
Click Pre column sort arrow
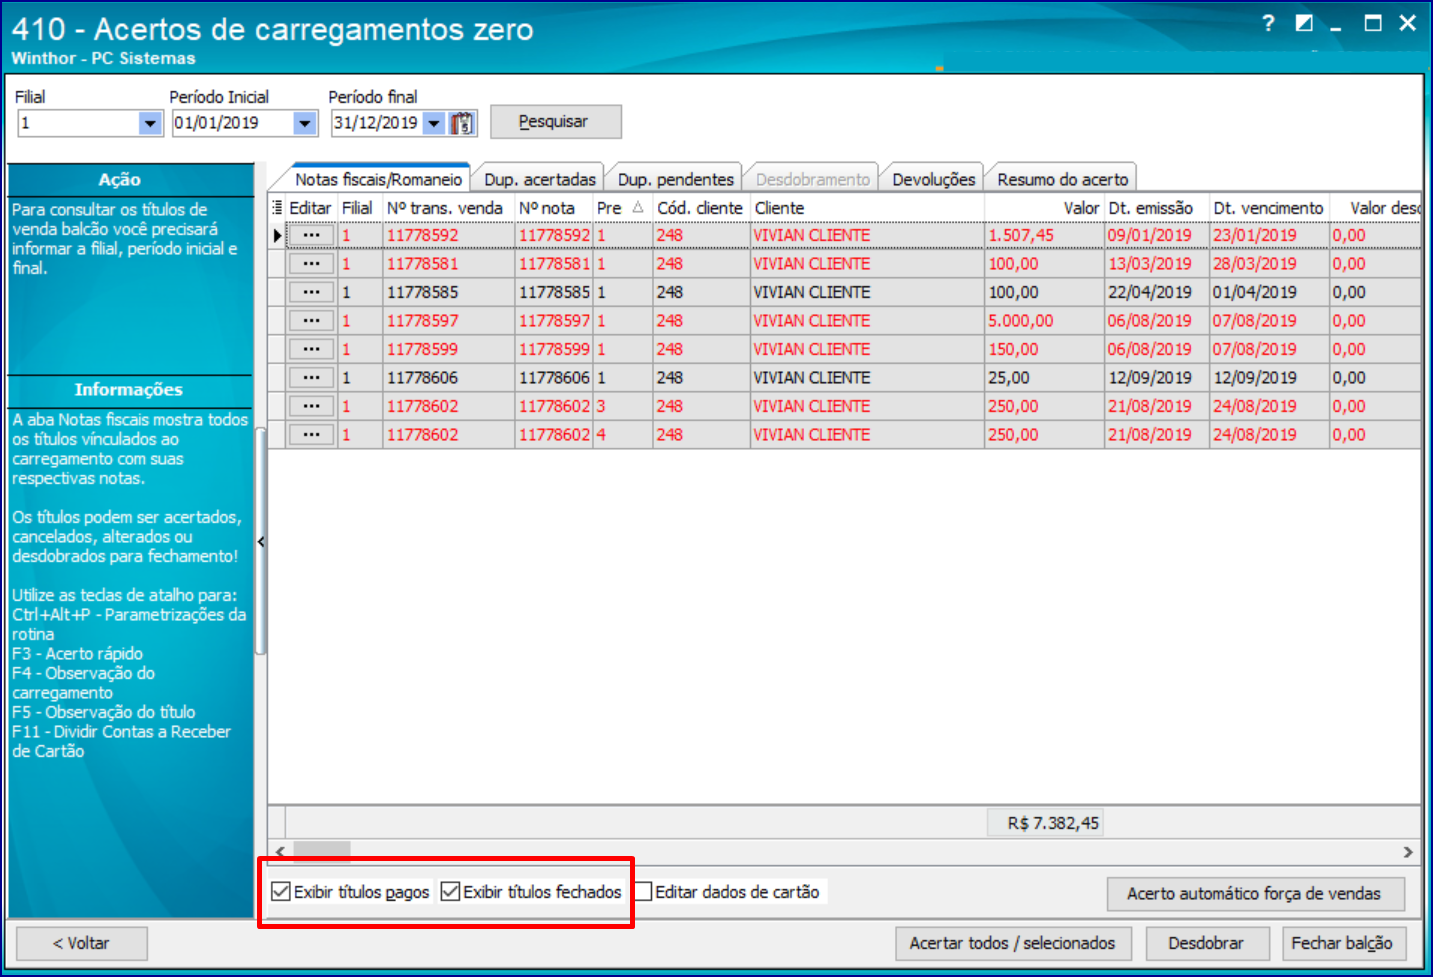(638, 207)
